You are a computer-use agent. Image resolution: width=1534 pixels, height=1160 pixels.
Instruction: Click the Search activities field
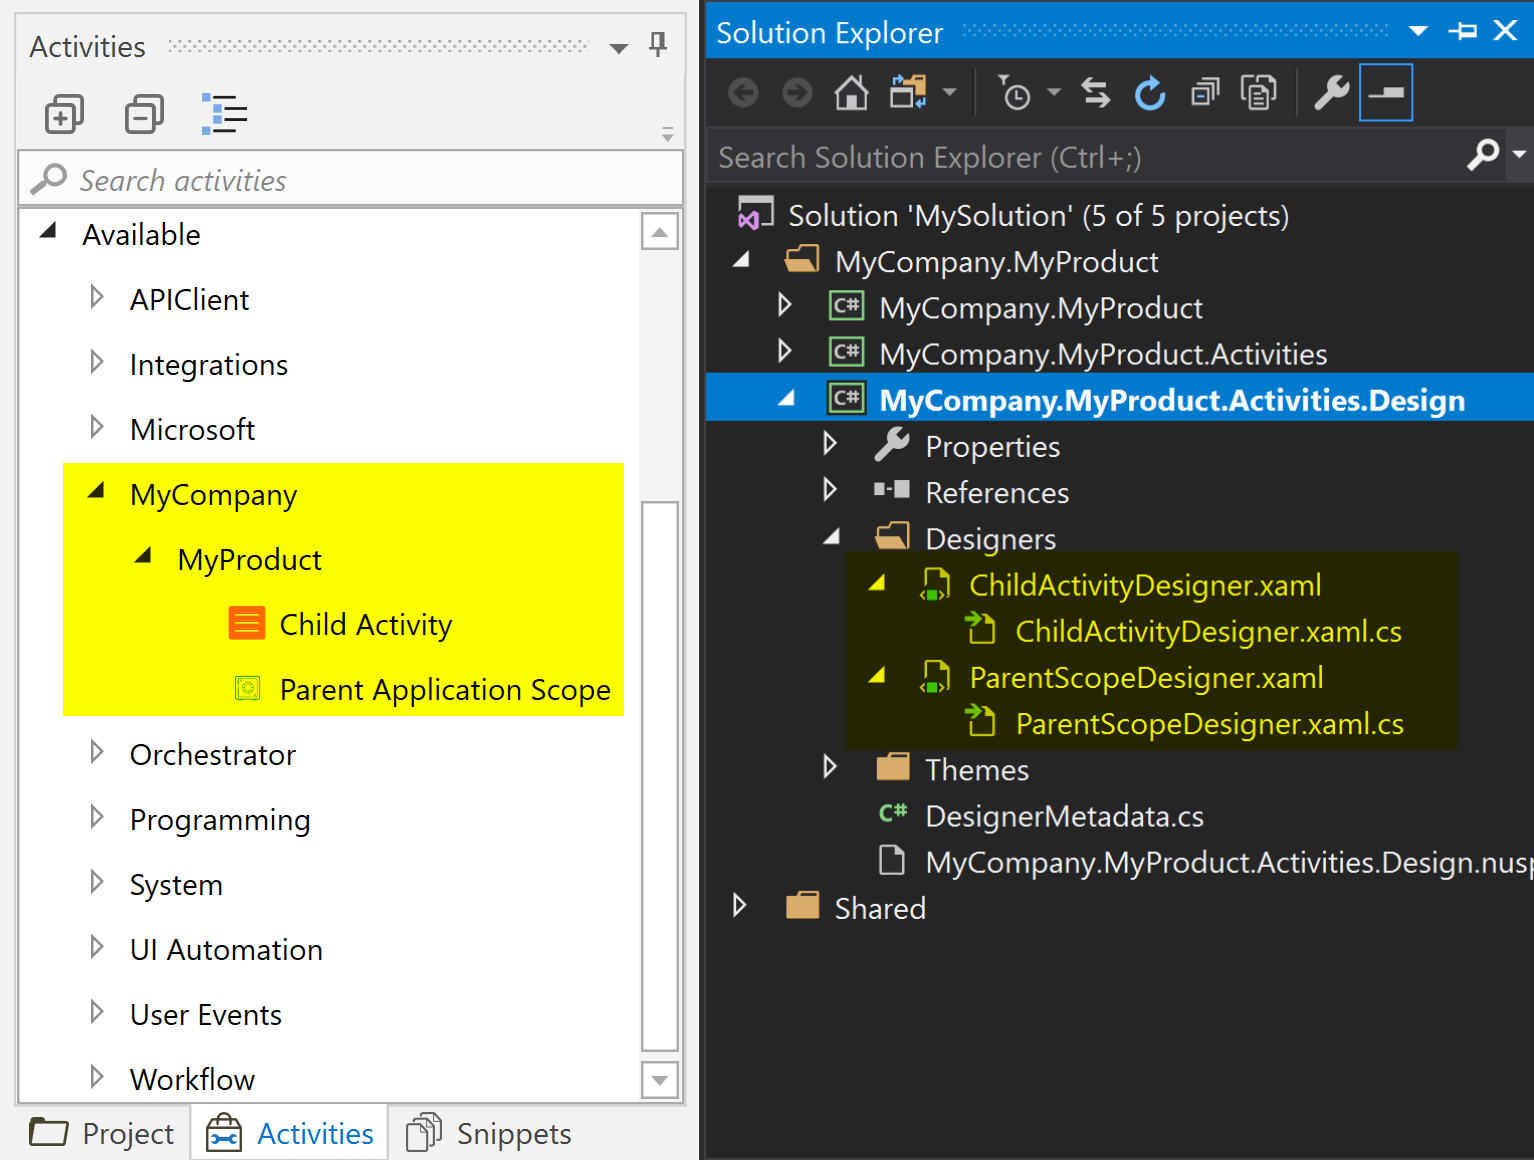coord(350,180)
